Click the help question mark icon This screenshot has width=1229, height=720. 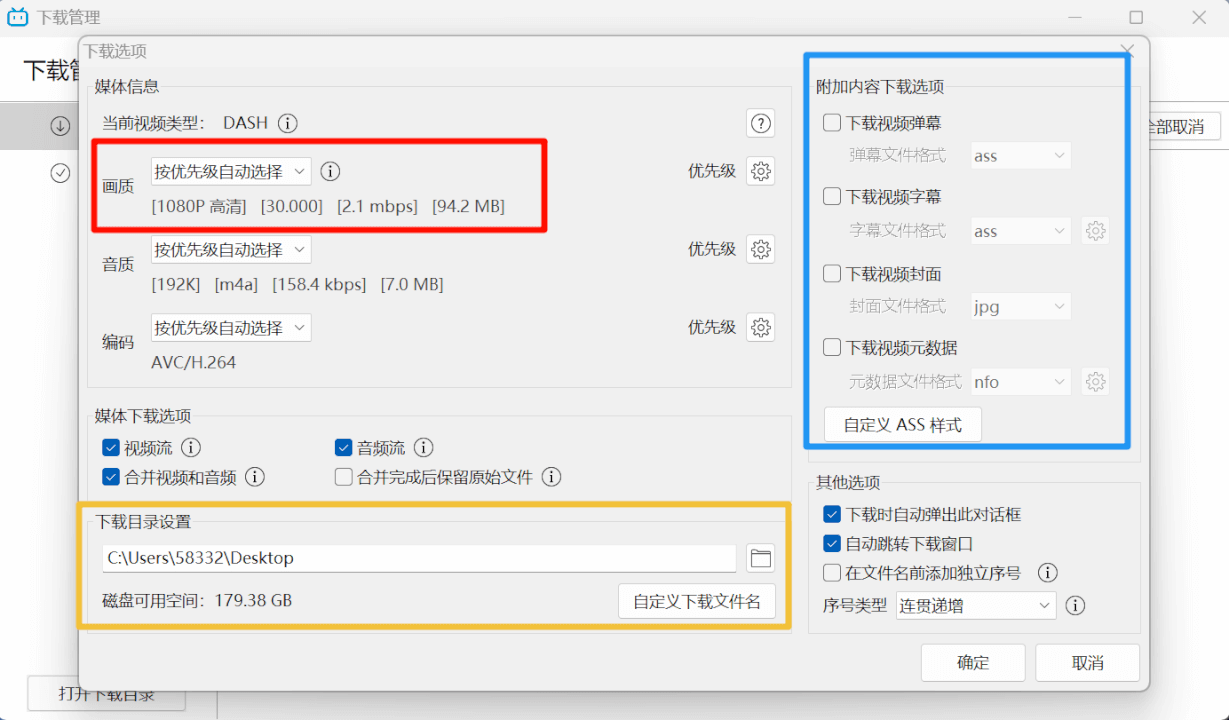coord(761,123)
